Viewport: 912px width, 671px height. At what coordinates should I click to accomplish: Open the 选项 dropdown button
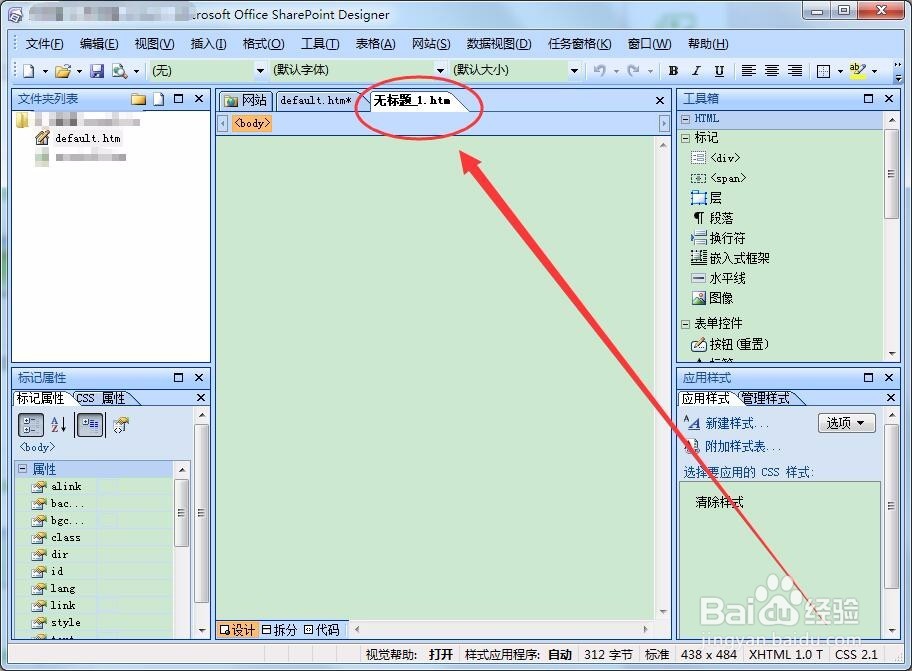(x=846, y=423)
